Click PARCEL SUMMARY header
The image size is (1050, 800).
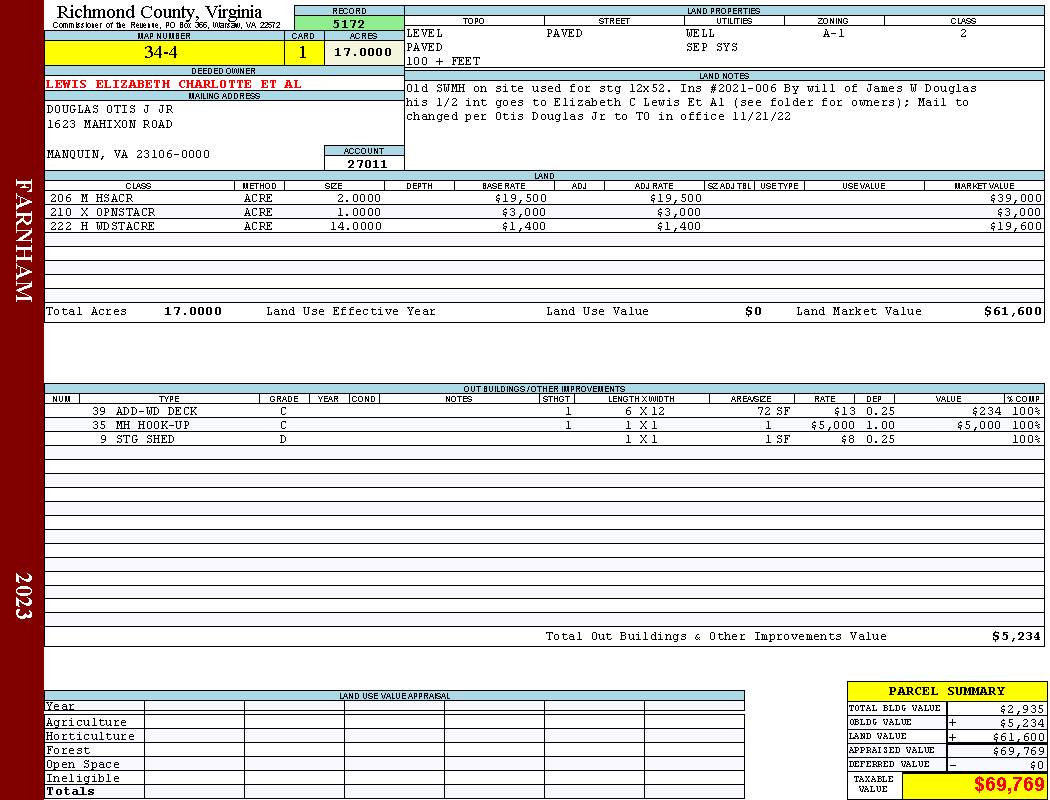point(946,691)
